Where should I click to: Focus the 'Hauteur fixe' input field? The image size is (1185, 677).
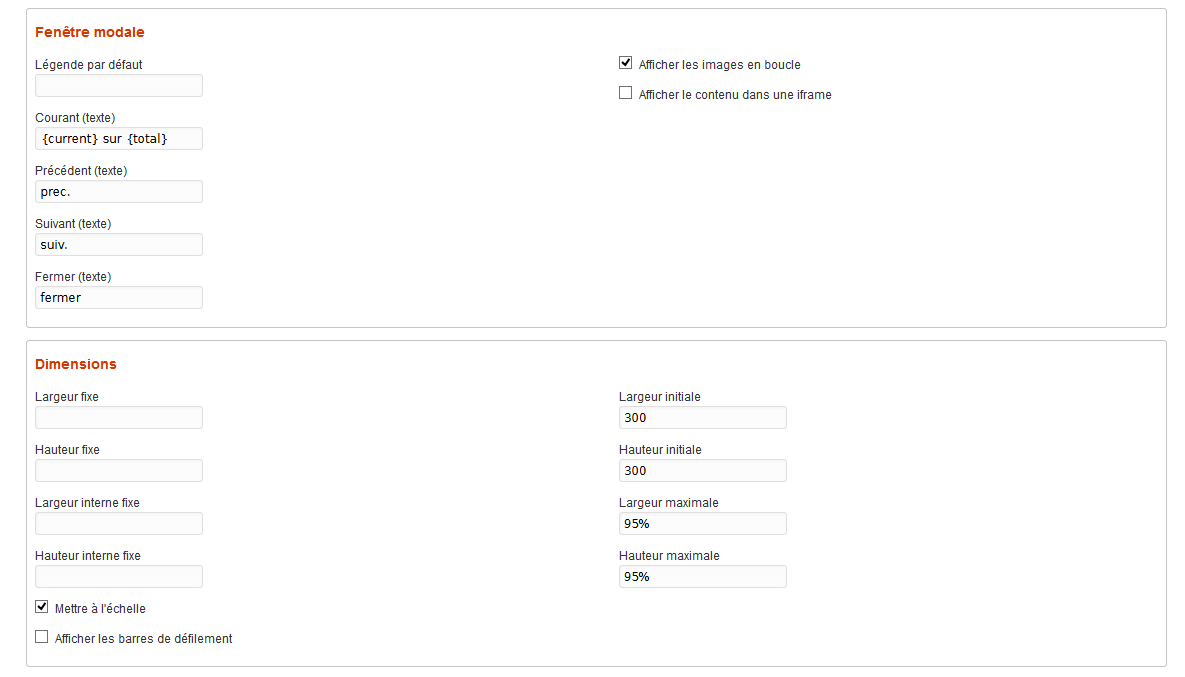[x=119, y=471]
